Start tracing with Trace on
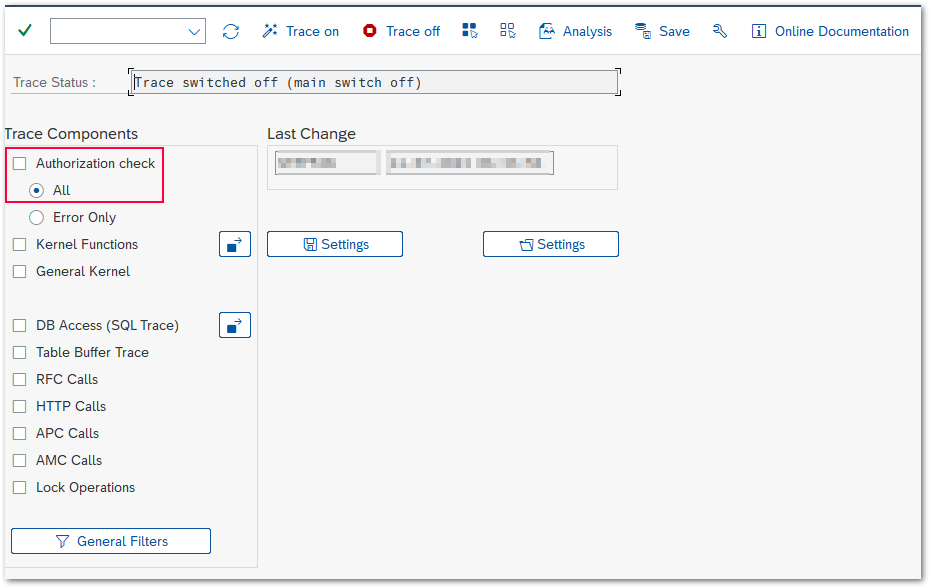930x588 pixels. click(301, 31)
